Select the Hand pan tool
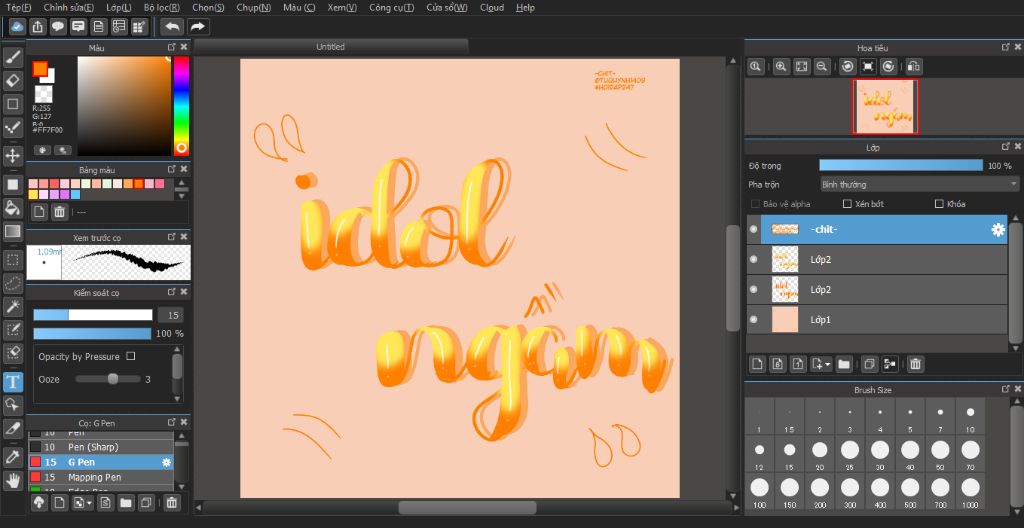 coord(13,482)
